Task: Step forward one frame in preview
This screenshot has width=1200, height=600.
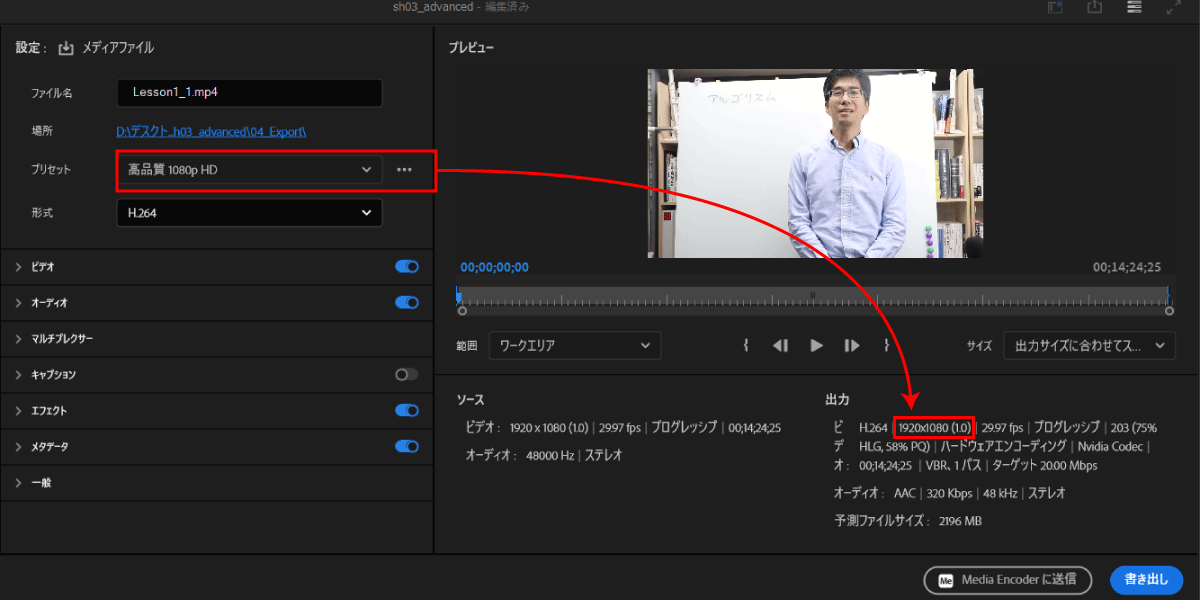Action: [852, 345]
